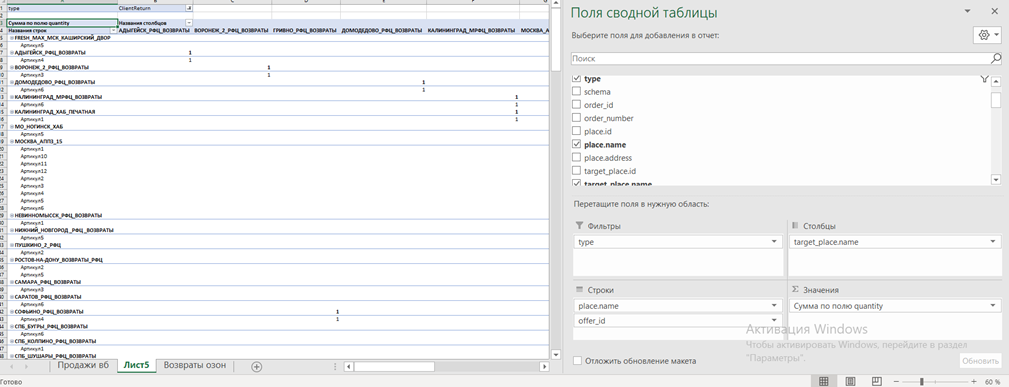The height and width of the screenshot is (387, 1009).
Task: Click the magnifier icon in field search
Action: click(x=996, y=59)
